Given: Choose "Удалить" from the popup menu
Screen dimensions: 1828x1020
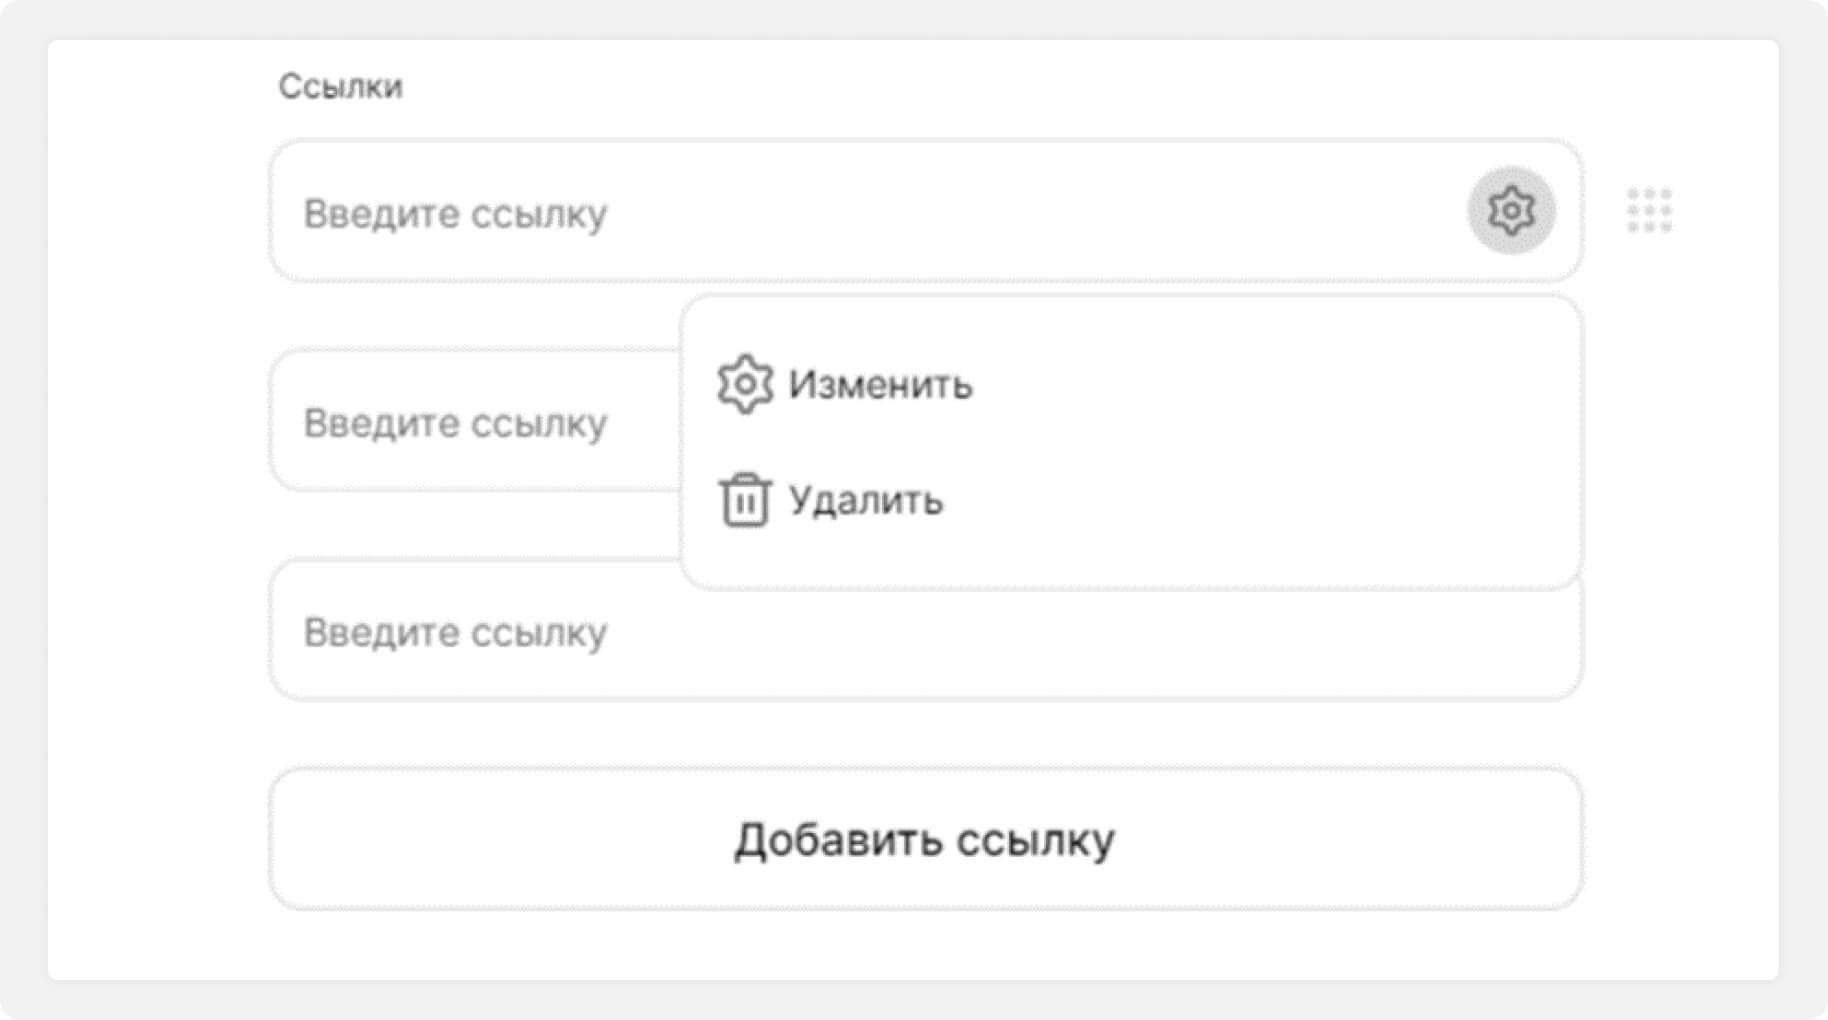Looking at the screenshot, I should coord(865,500).
